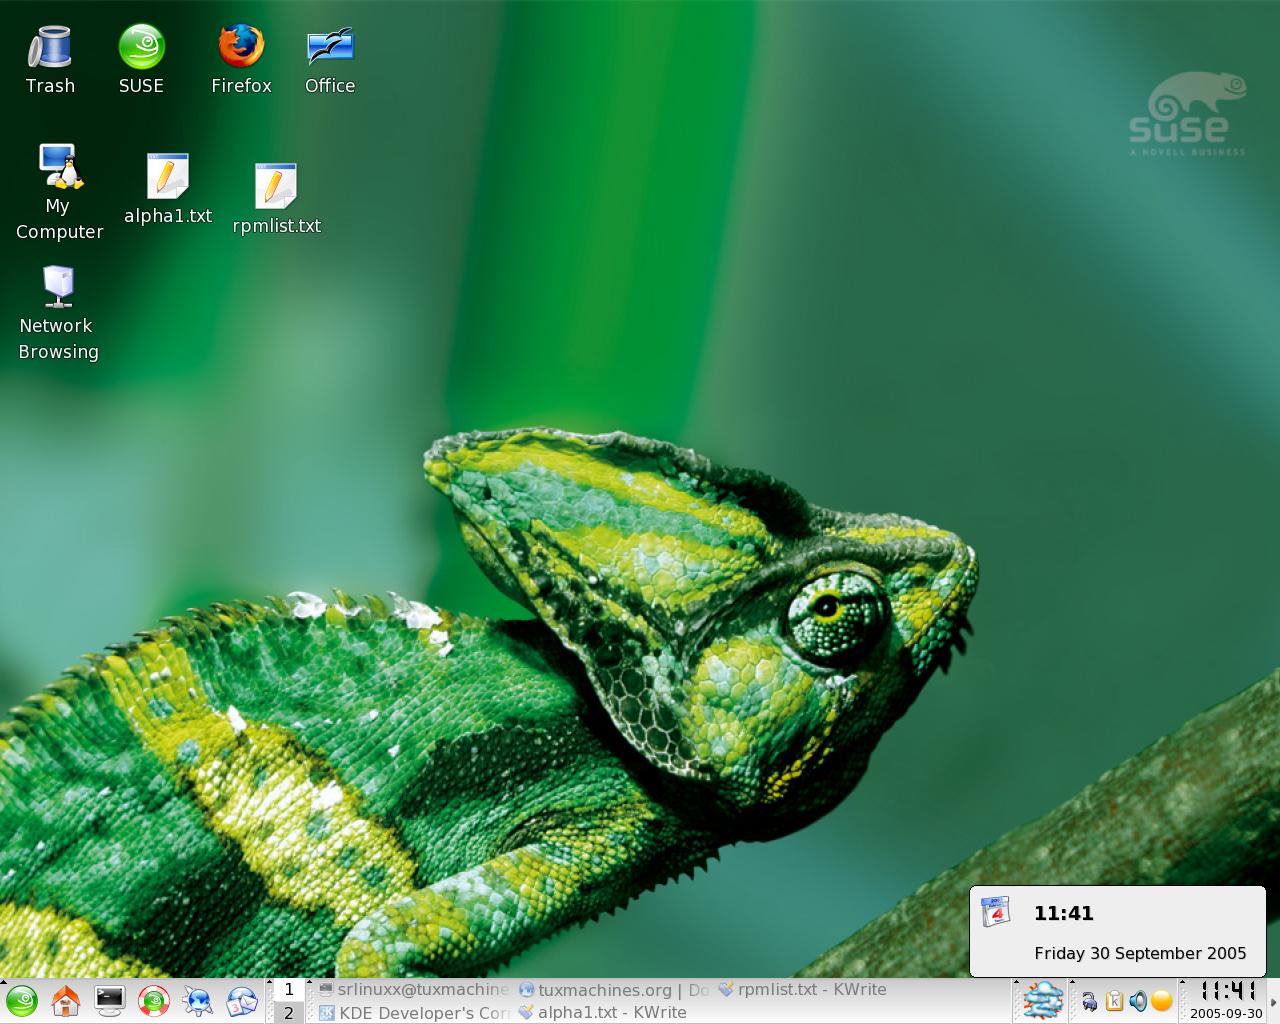Viewport: 1280px width, 1024px height.
Task: Open the printer tray icon
Action: pyautogui.click(x=1090, y=1001)
